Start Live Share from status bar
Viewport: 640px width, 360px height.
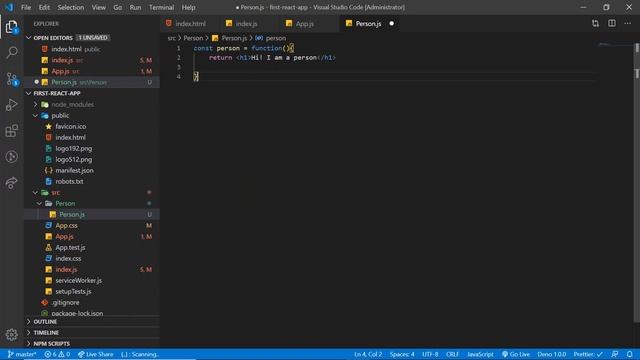coord(96,354)
